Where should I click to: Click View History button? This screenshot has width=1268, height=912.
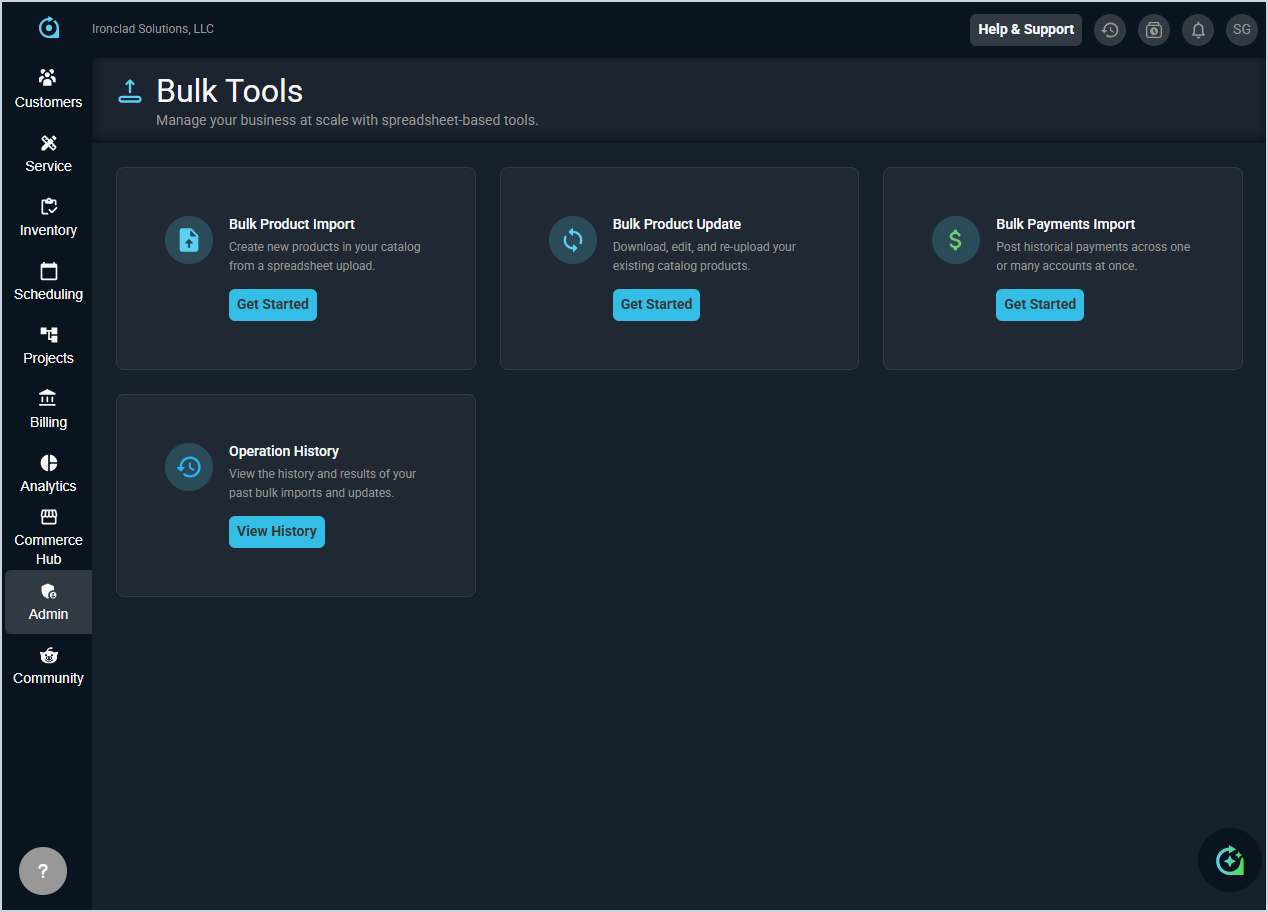pos(276,532)
